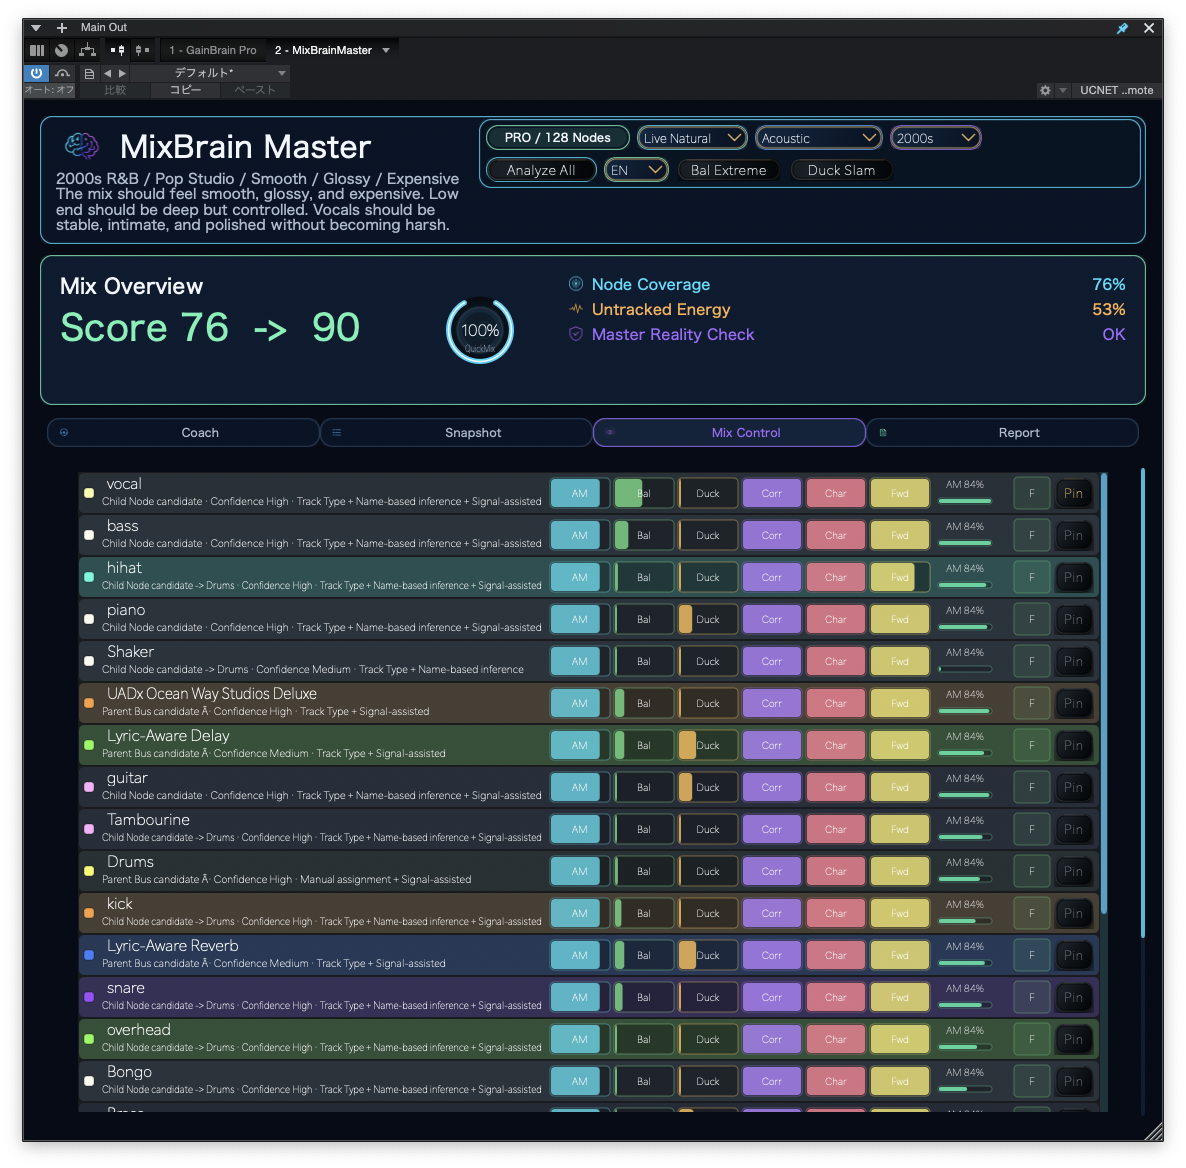Click the Lyric-Aware Delay color square
This screenshot has height=1168, width=1186.
(x=89, y=745)
